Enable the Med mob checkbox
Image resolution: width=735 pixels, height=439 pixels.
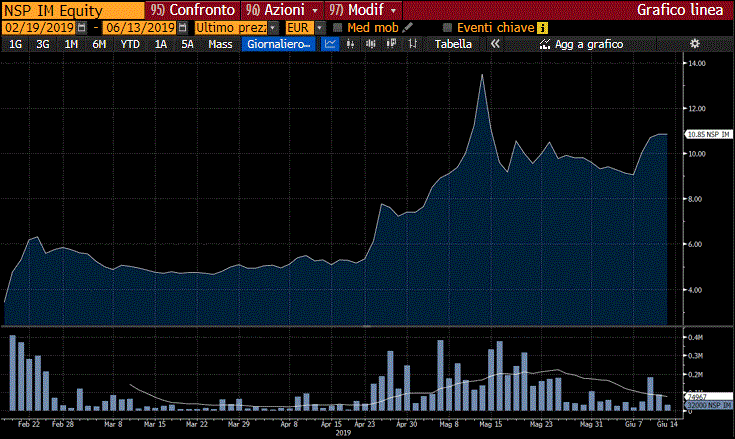click(337, 28)
